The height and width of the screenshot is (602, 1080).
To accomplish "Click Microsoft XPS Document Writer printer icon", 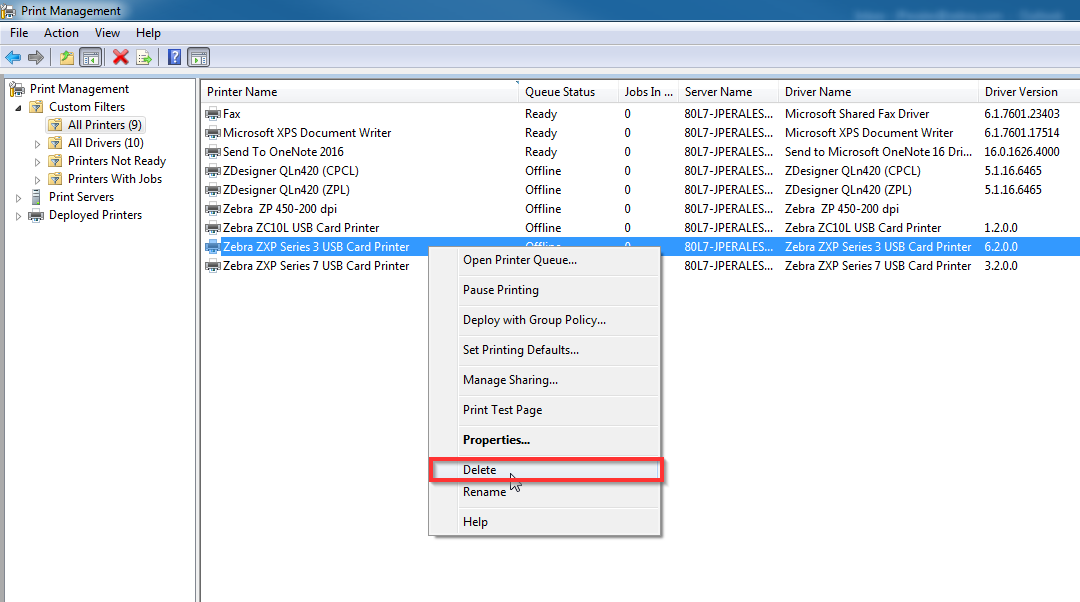I will pyautogui.click(x=213, y=133).
